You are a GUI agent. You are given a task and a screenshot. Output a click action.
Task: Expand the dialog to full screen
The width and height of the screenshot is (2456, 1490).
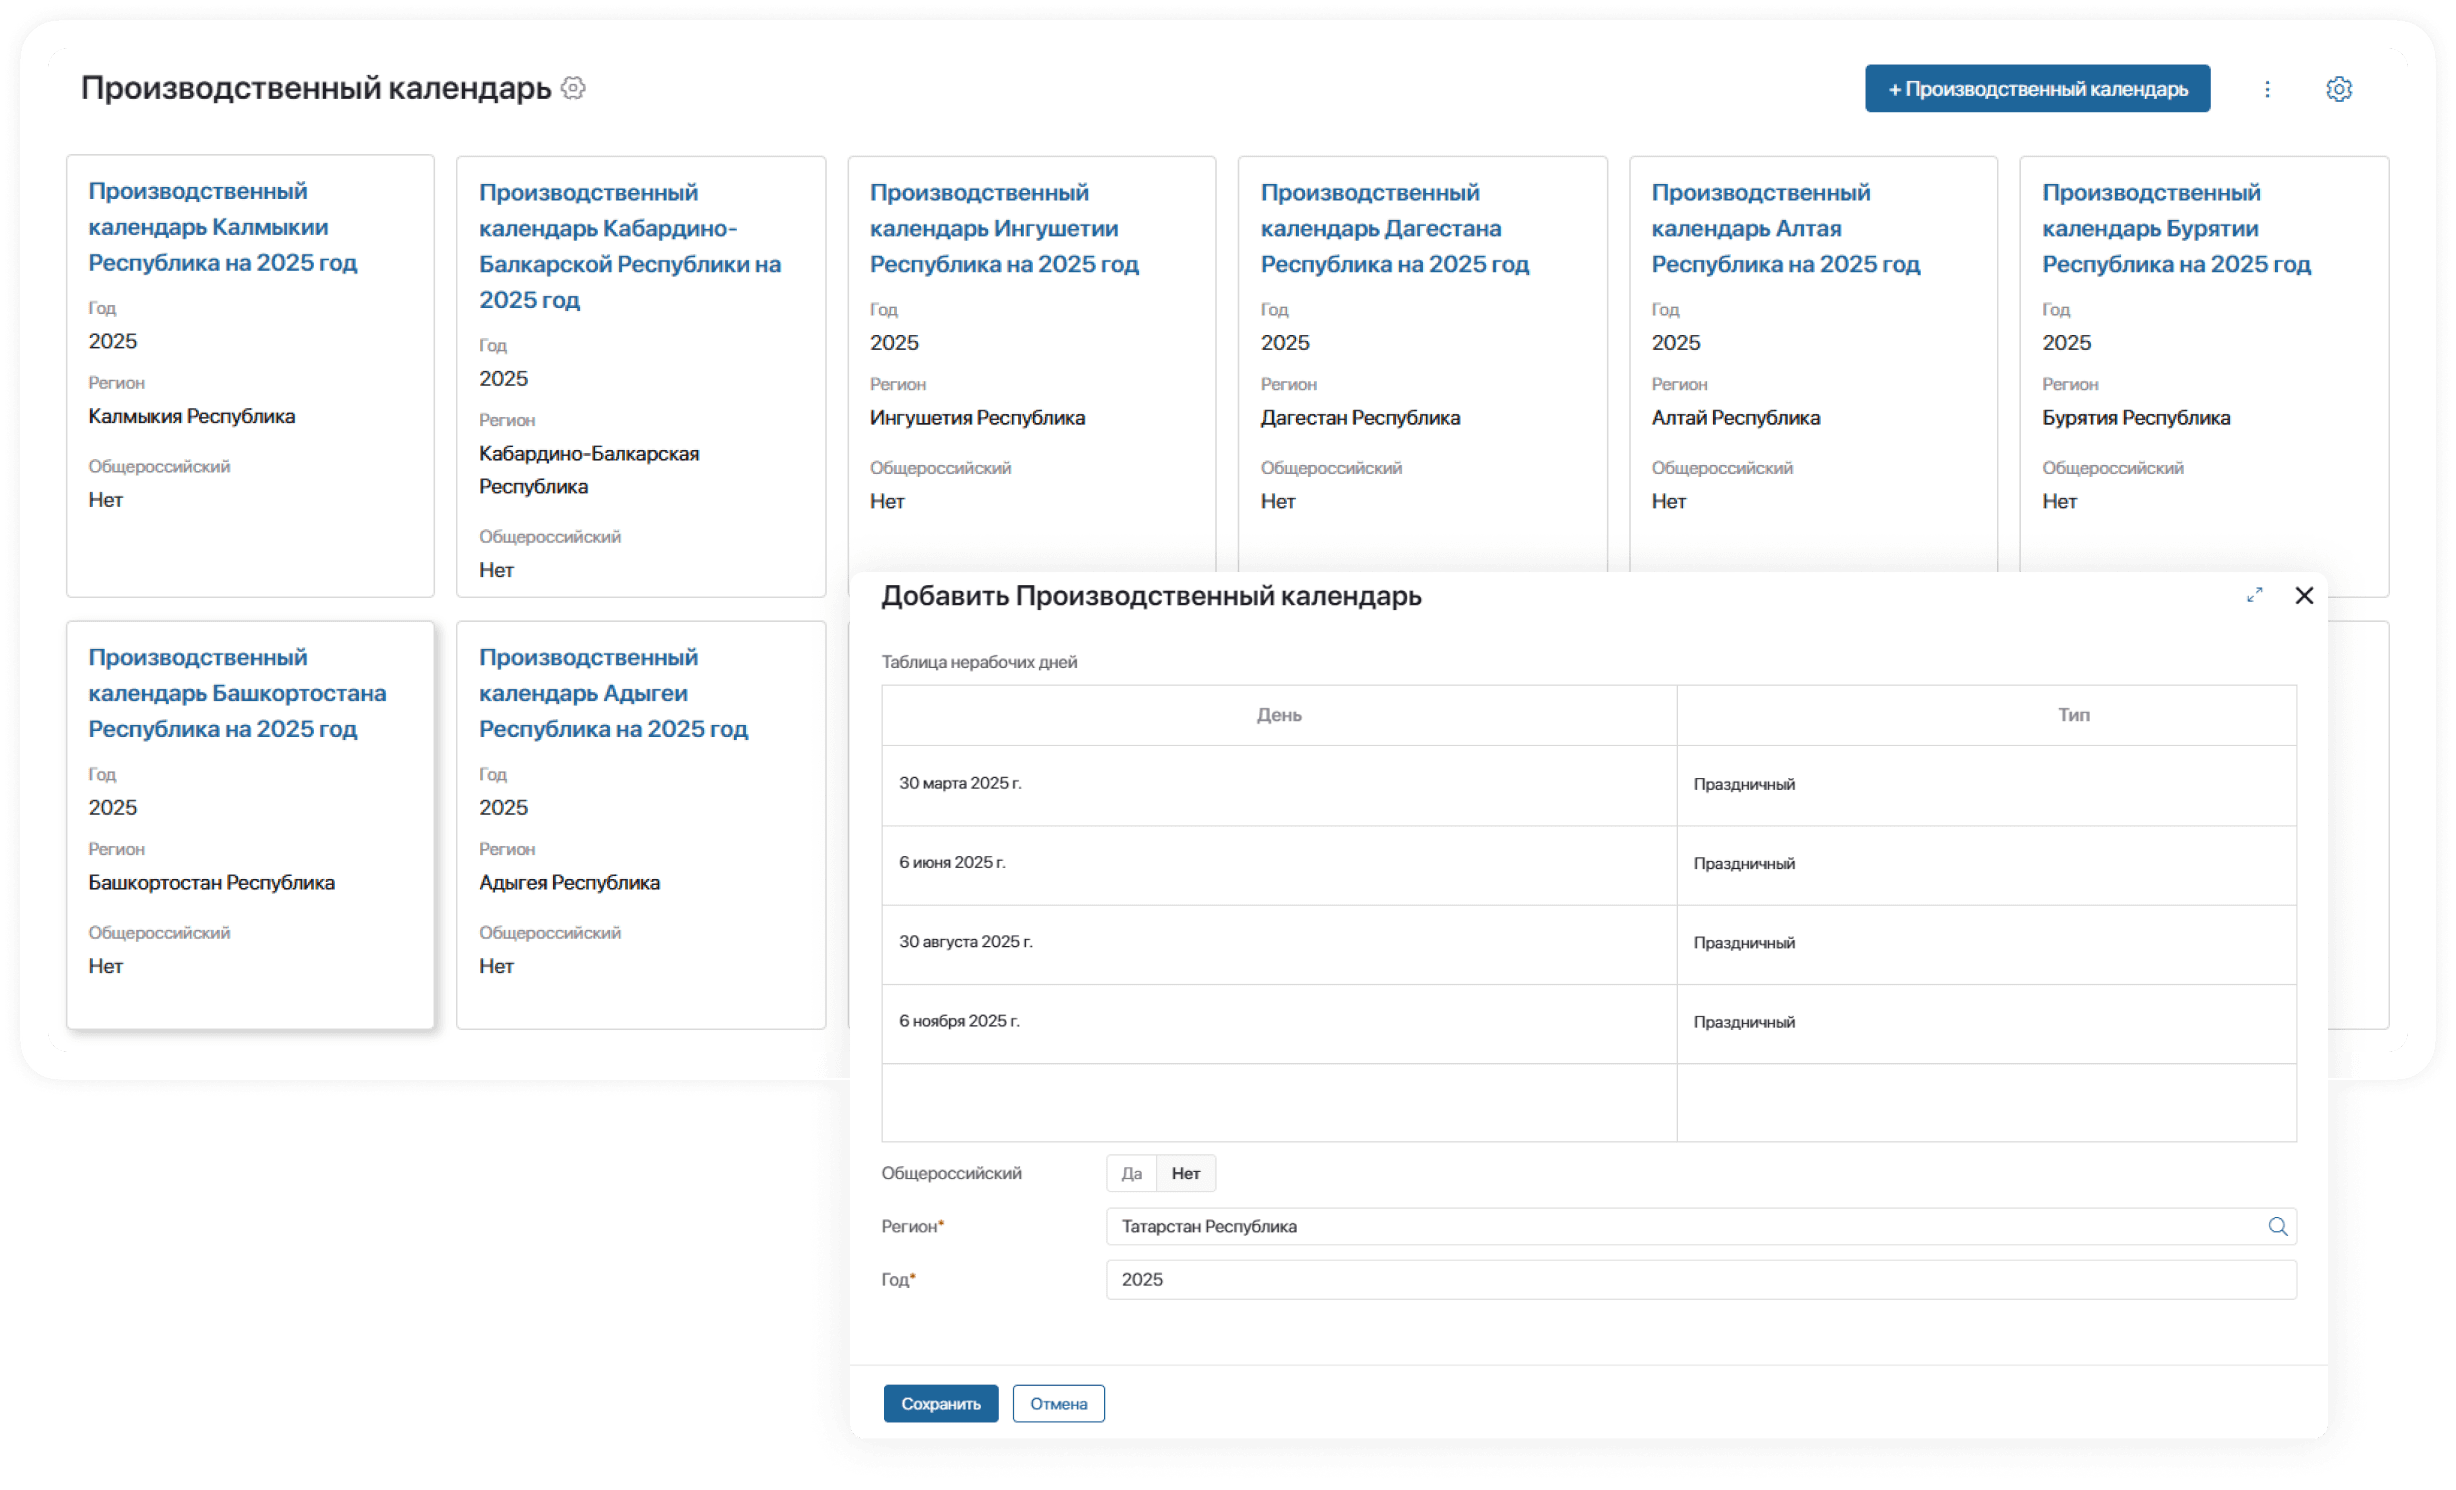tap(2254, 595)
